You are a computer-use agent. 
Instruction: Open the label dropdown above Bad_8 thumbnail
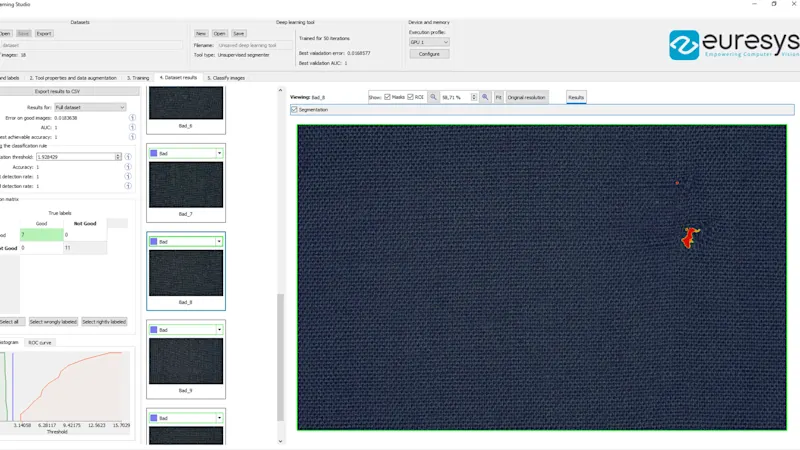click(x=186, y=241)
